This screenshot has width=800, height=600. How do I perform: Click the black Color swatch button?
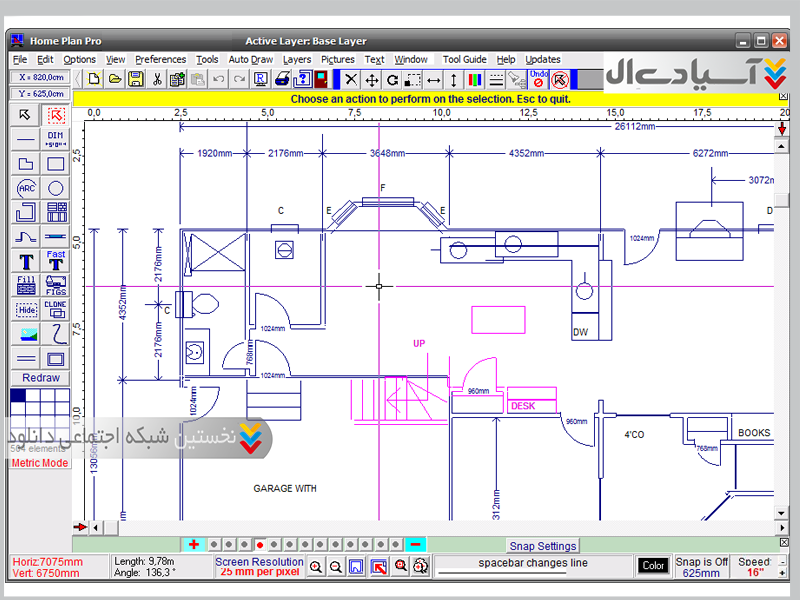click(653, 566)
